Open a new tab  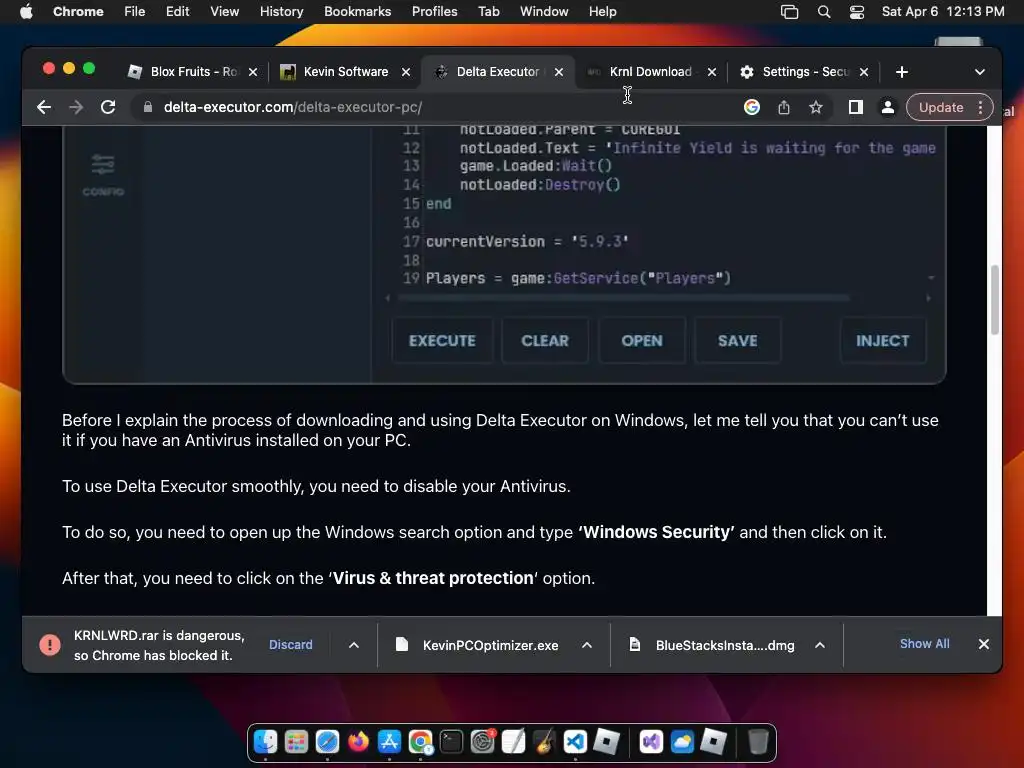point(902,72)
